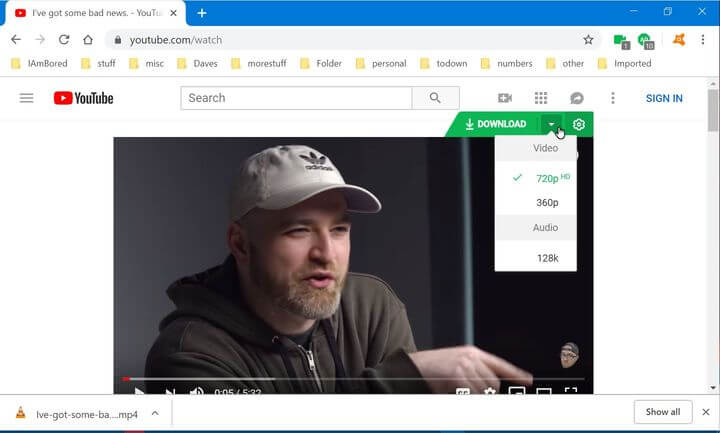720x433 pixels.
Task: Open the YouTube apps grid
Action: coord(541,98)
